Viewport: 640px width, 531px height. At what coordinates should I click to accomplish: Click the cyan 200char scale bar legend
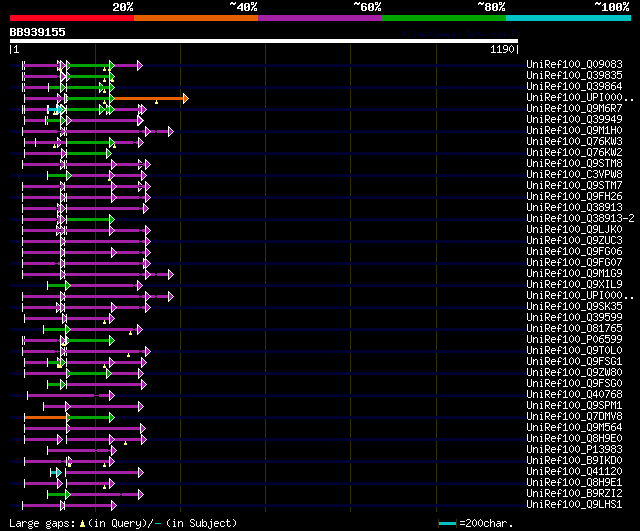pyautogui.click(x=447, y=523)
